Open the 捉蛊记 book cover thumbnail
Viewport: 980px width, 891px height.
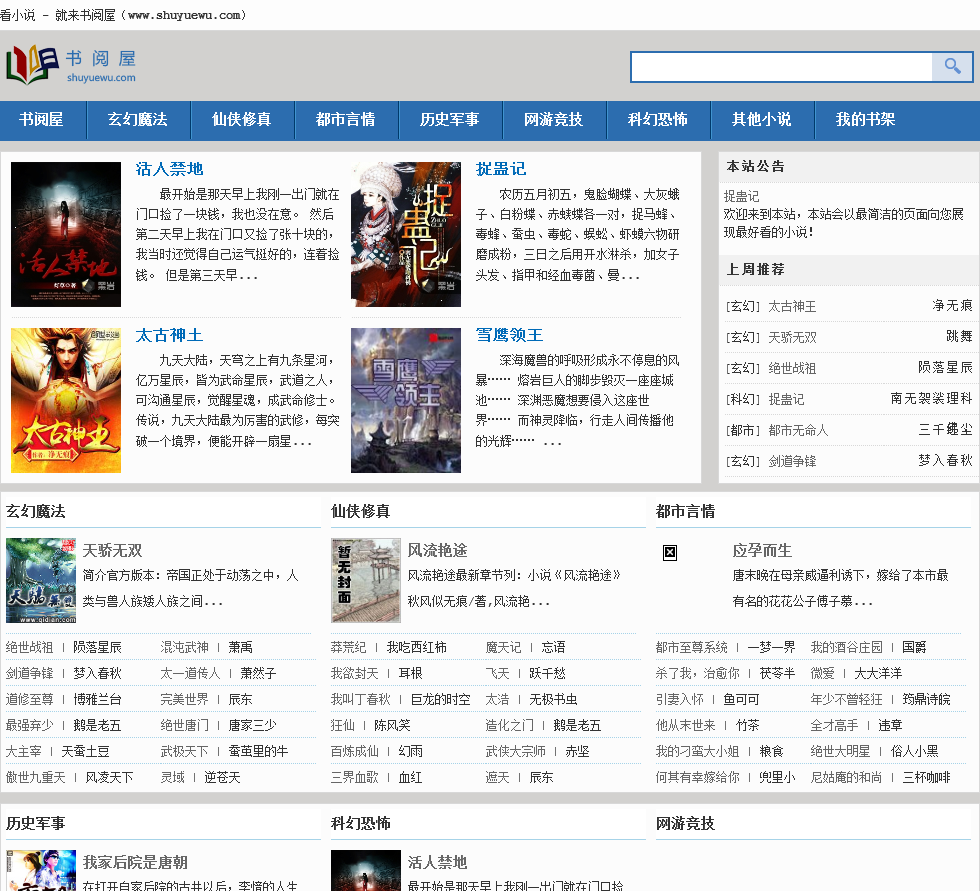click(406, 234)
